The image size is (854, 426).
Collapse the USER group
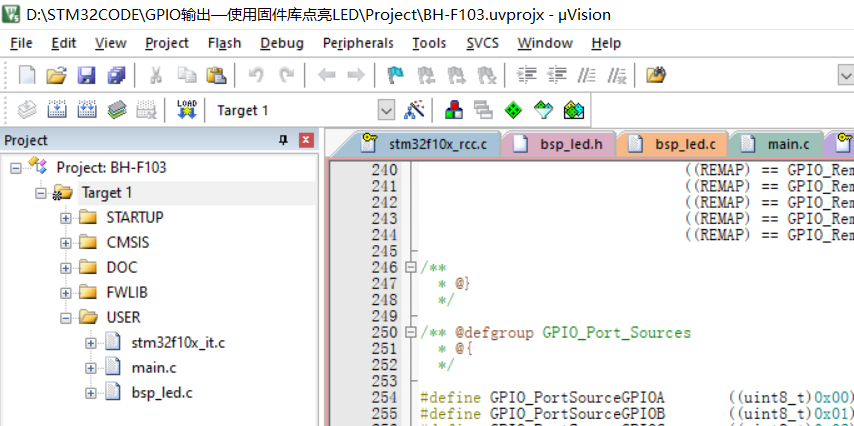coord(66,318)
